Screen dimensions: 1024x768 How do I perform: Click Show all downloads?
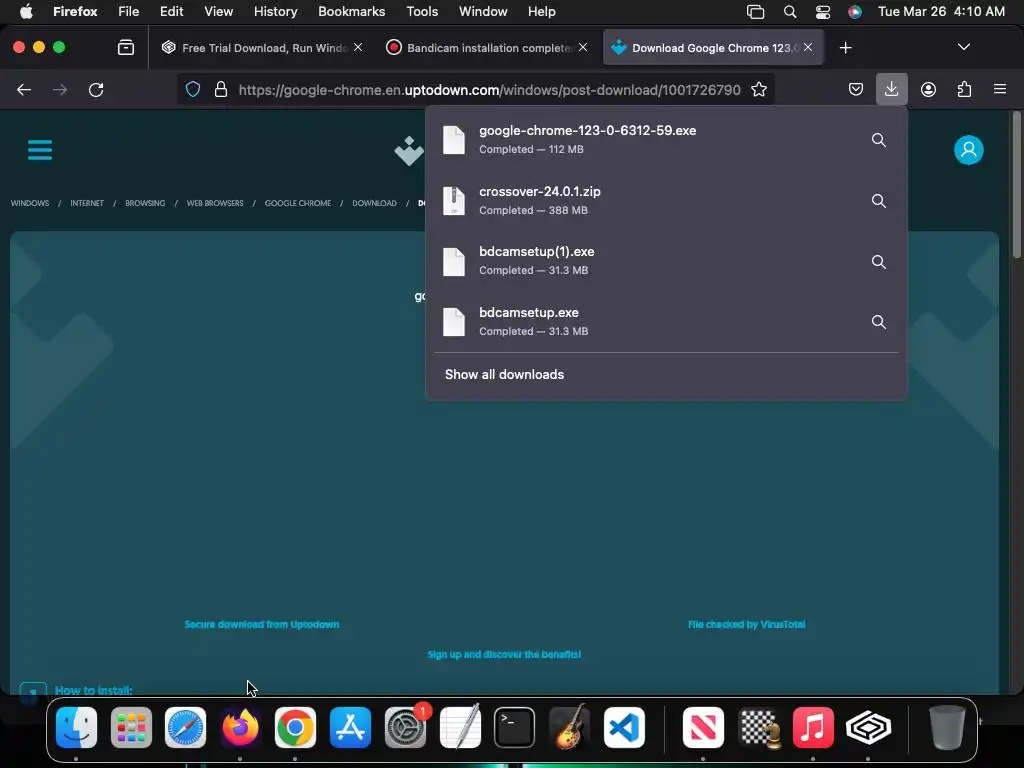click(504, 374)
